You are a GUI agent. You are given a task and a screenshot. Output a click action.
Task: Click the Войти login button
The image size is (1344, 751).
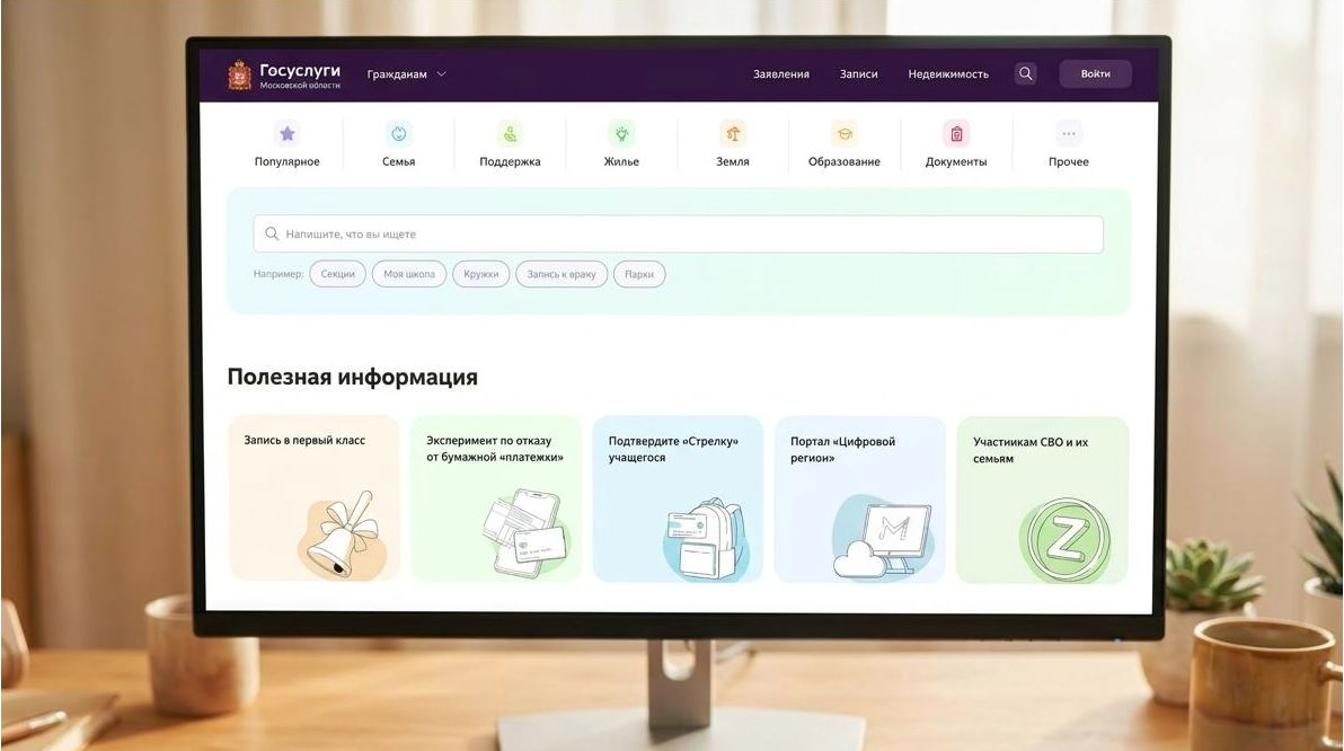[x=1095, y=74]
